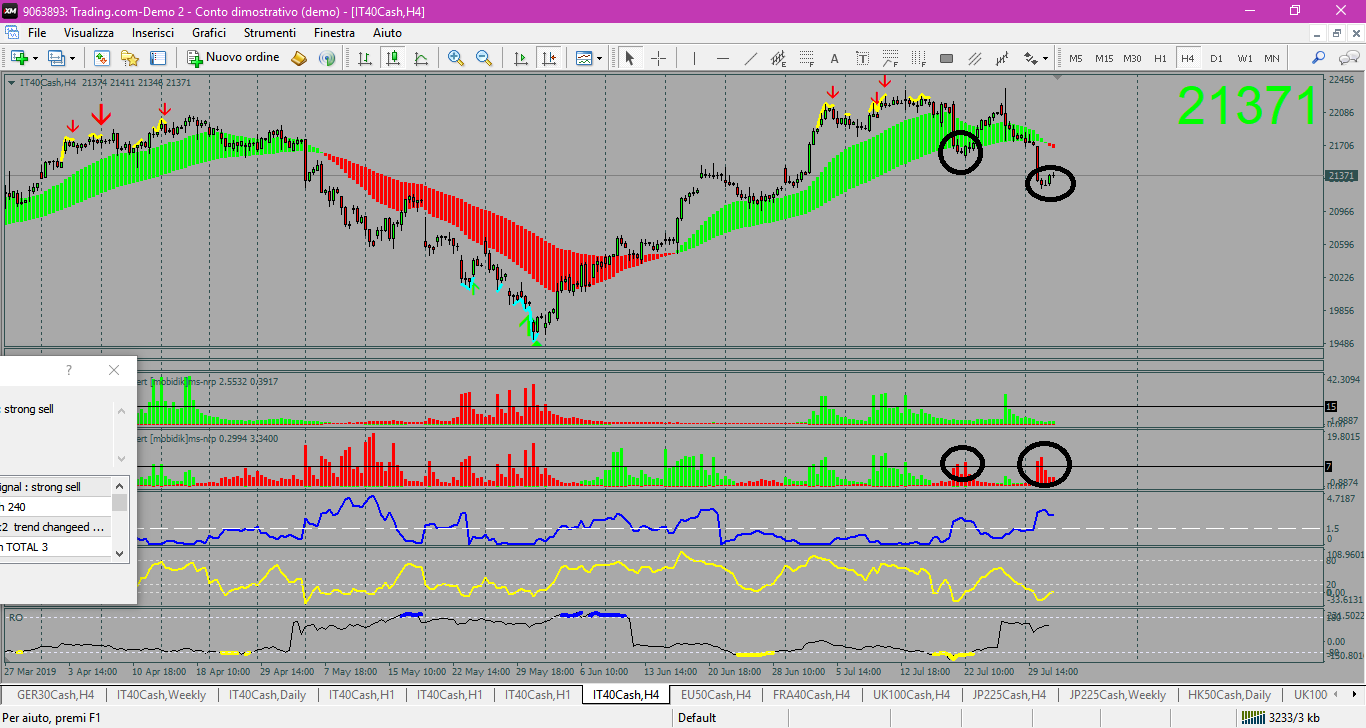Open the File menu
Viewport: 1366px width, 728px height.
37,33
